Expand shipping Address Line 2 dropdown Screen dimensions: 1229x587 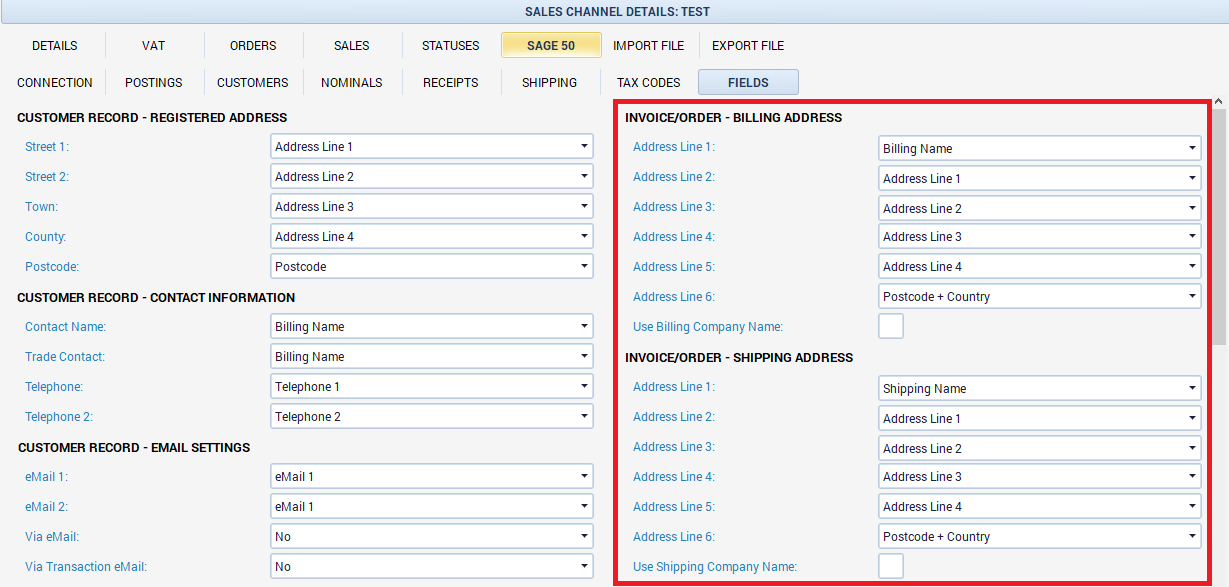1040,419
